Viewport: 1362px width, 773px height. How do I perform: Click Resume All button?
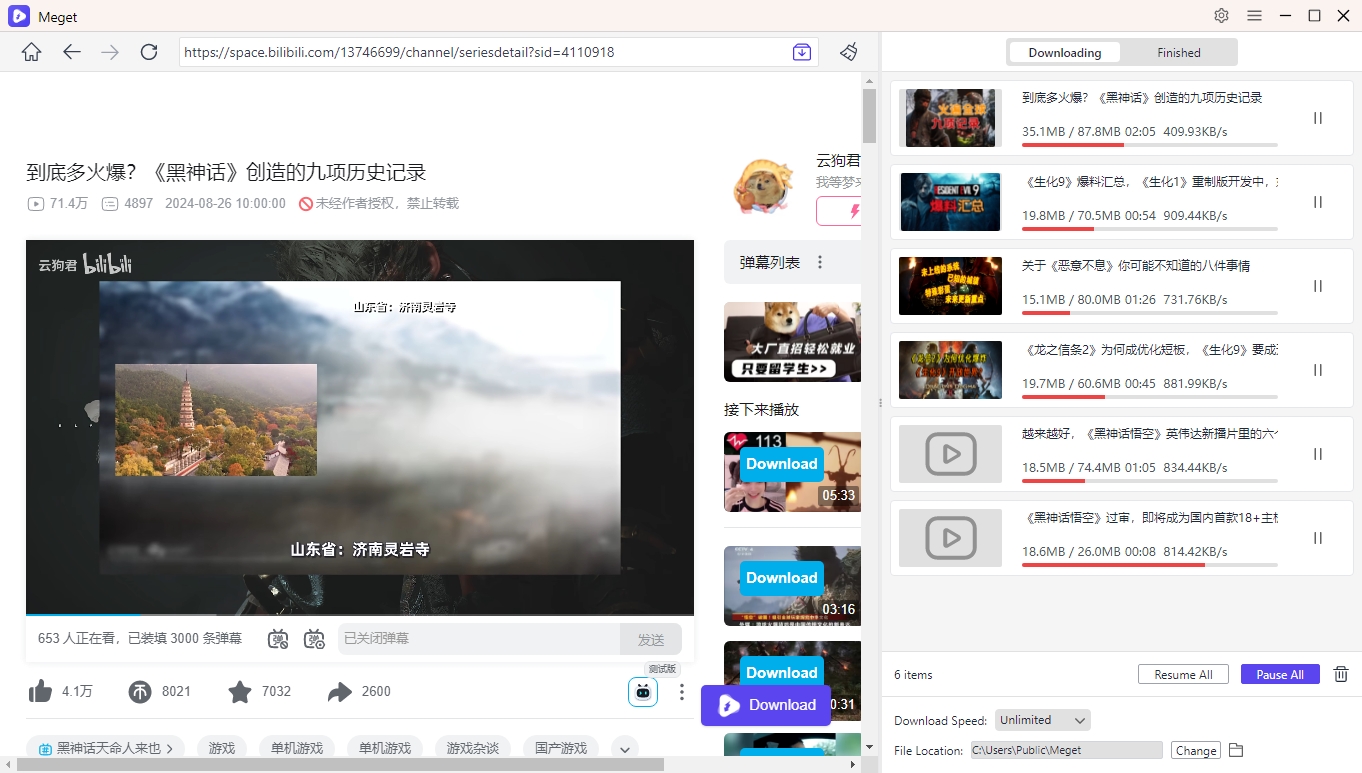(1183, 675)
